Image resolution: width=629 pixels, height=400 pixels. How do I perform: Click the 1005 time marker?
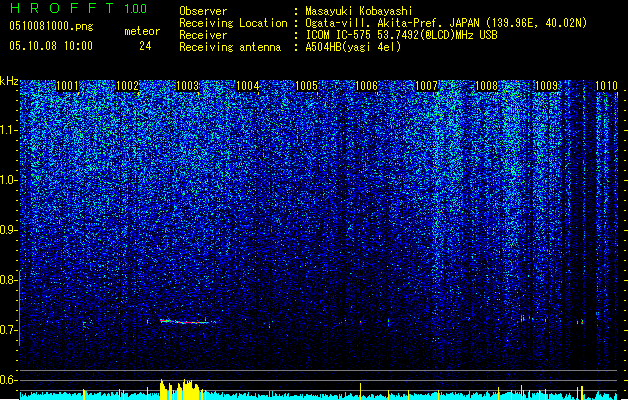click(306, 86)
